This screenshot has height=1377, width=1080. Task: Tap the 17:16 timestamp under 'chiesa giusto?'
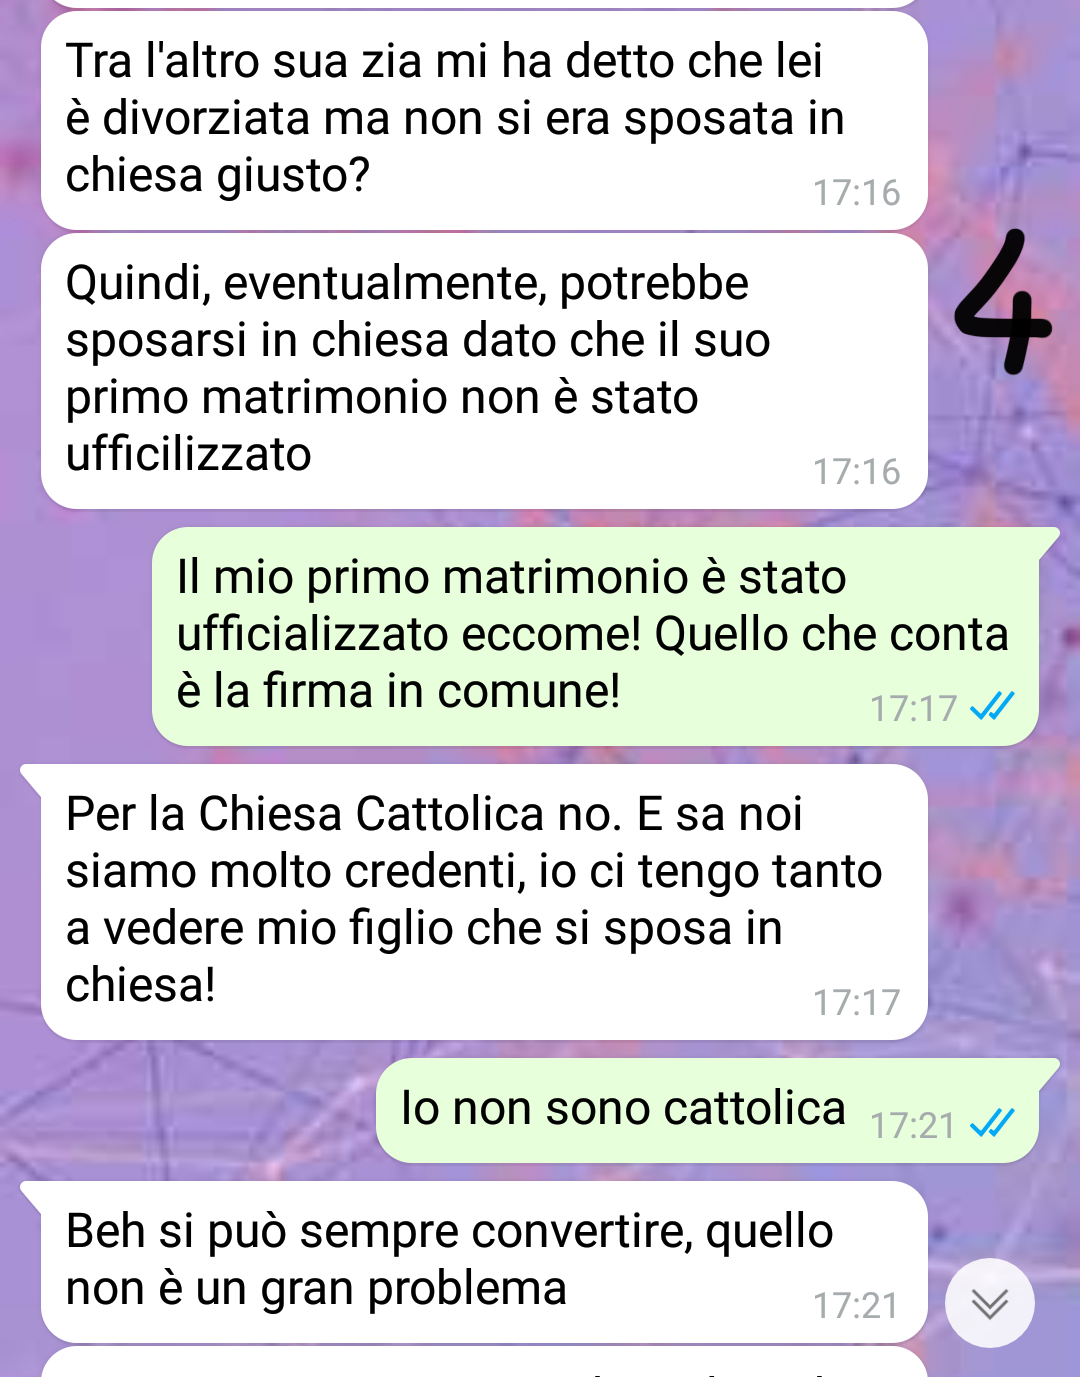click(856, 192)
